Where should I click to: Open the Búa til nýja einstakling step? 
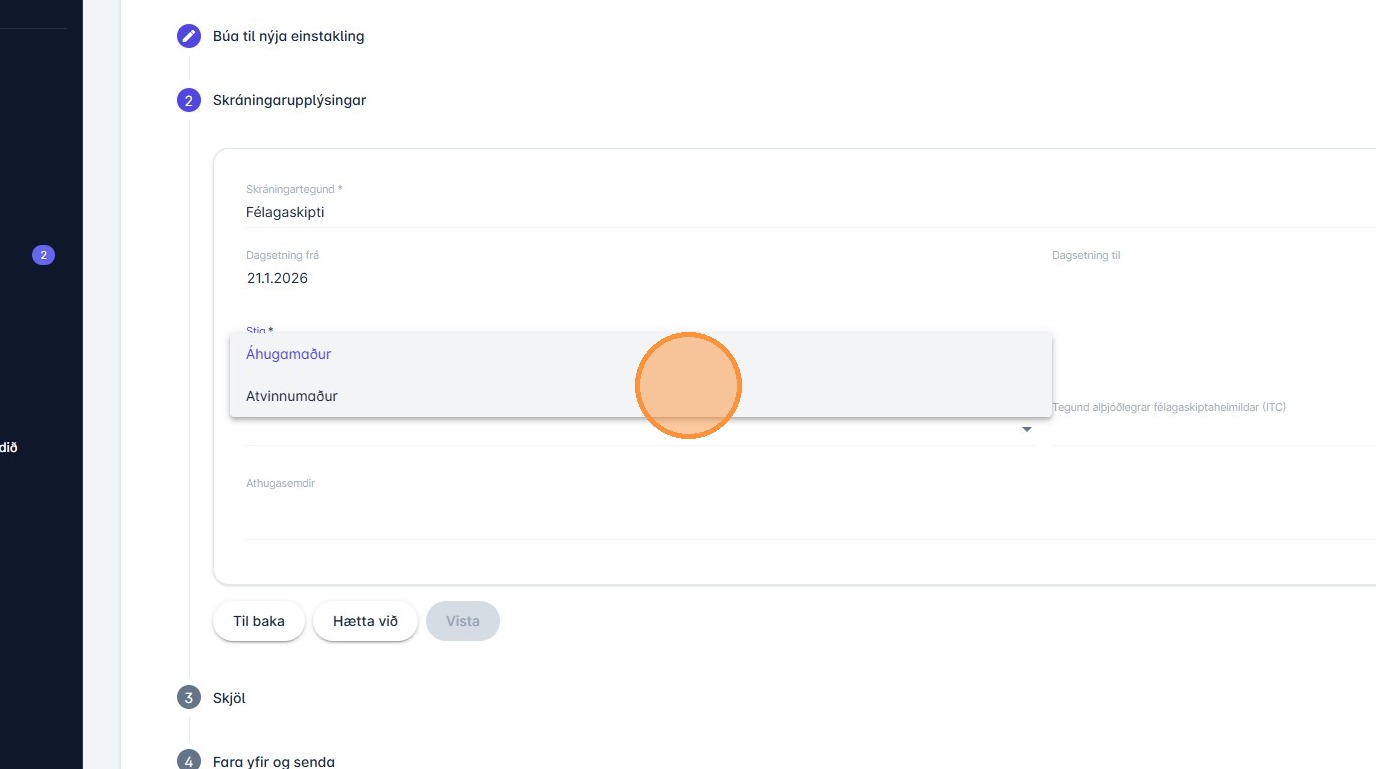288,36
